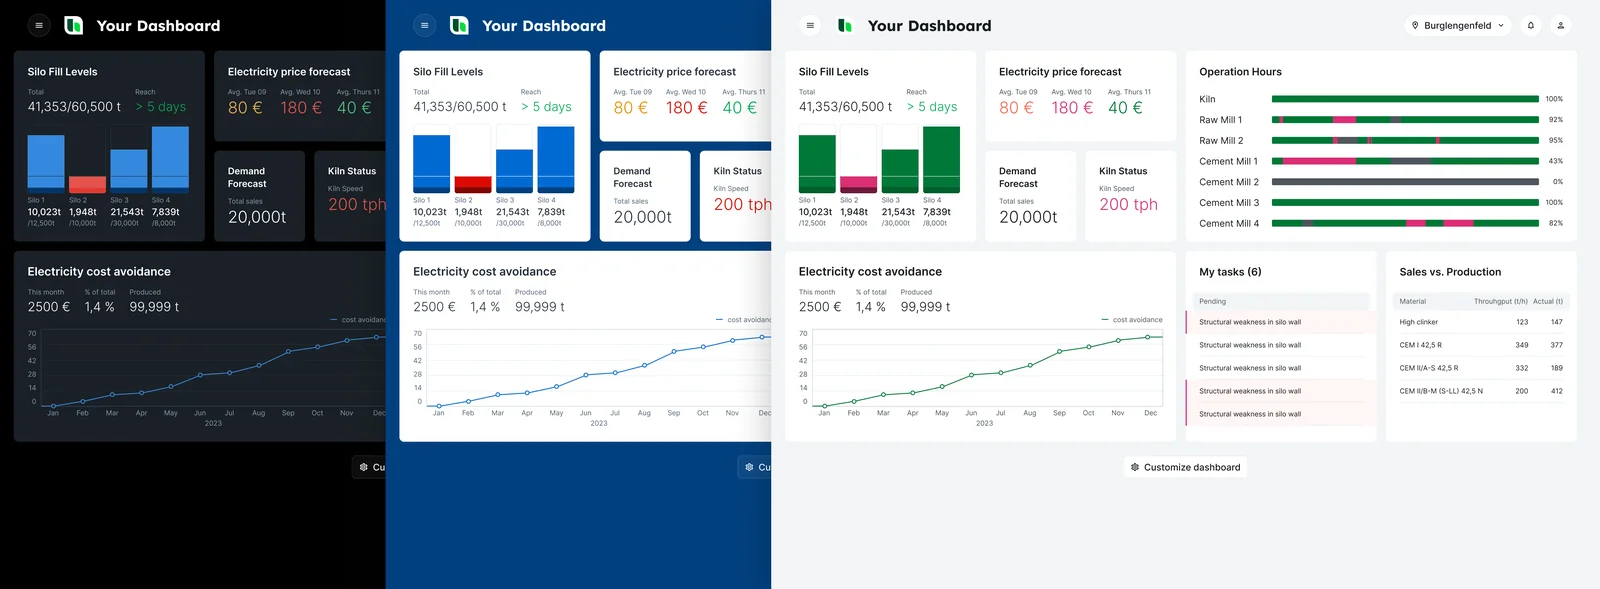Click the Material column header
Screen dimensions: 1600x589
(1412, 301)
